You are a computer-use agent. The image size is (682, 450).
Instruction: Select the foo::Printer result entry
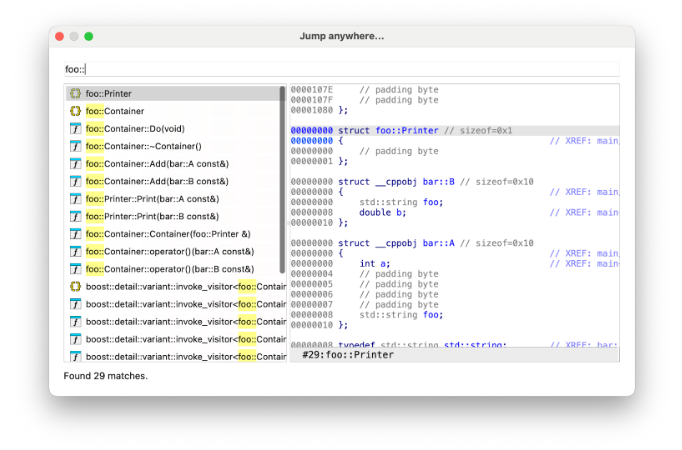coord(109,93)
